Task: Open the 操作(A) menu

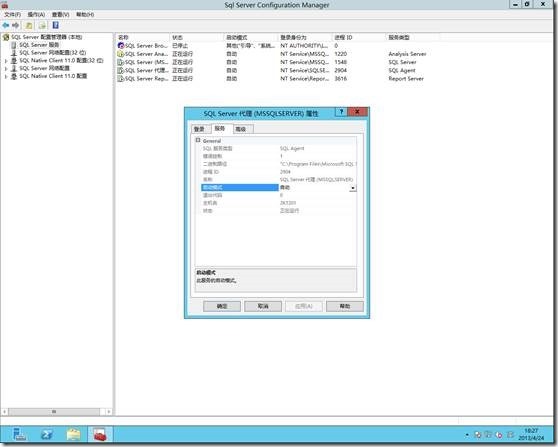Action: click(36, 14)
